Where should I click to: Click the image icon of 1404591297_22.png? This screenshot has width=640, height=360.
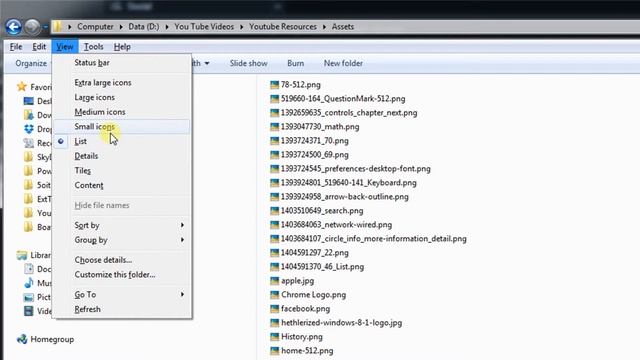(x=274, y=253)
